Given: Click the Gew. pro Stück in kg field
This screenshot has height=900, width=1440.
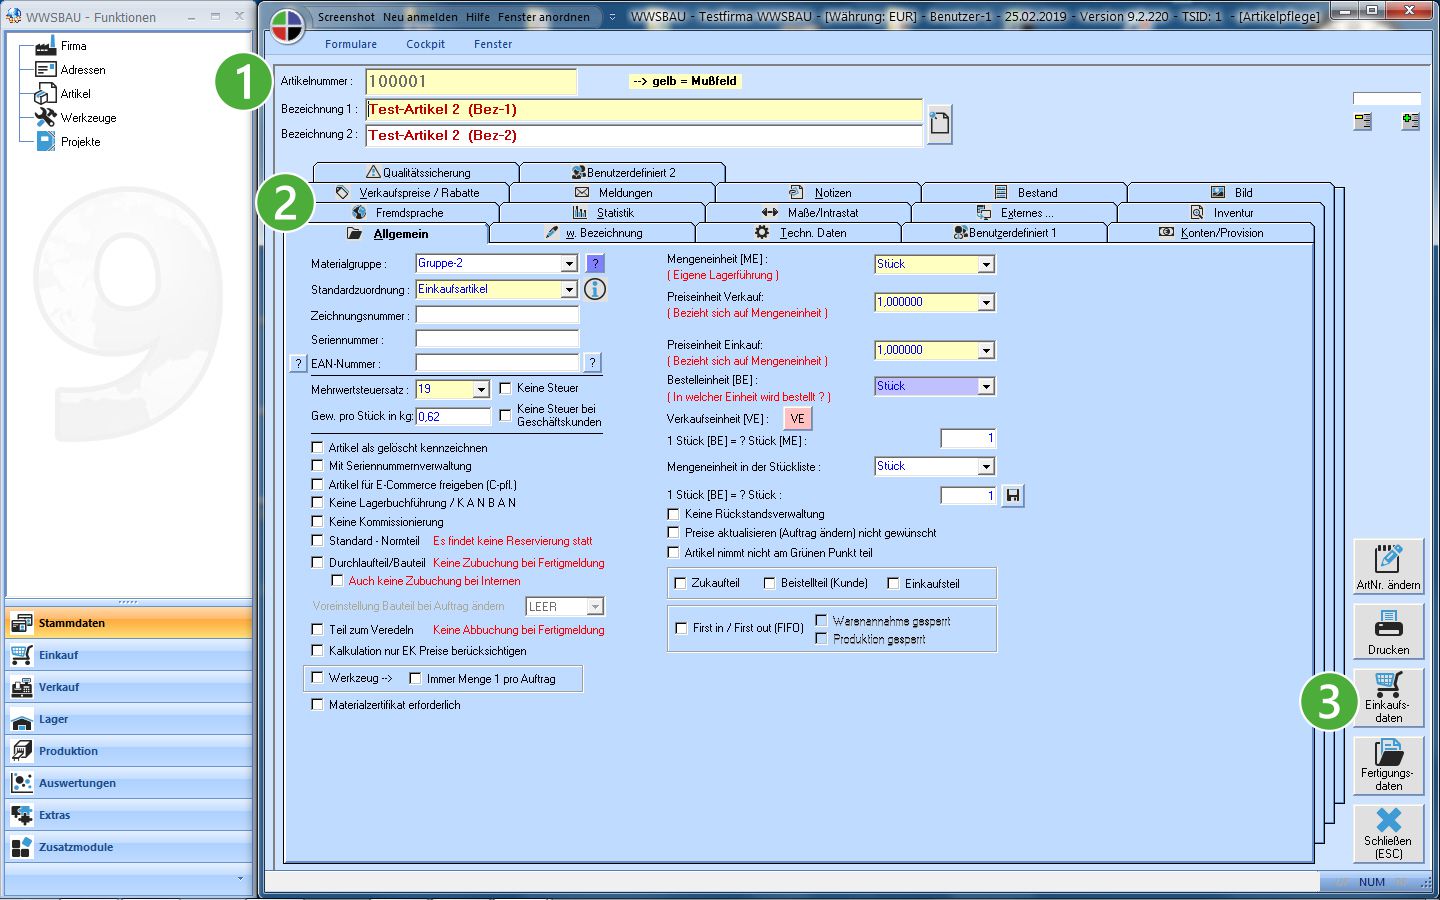Looking at the screenshot, I should 453,417.
